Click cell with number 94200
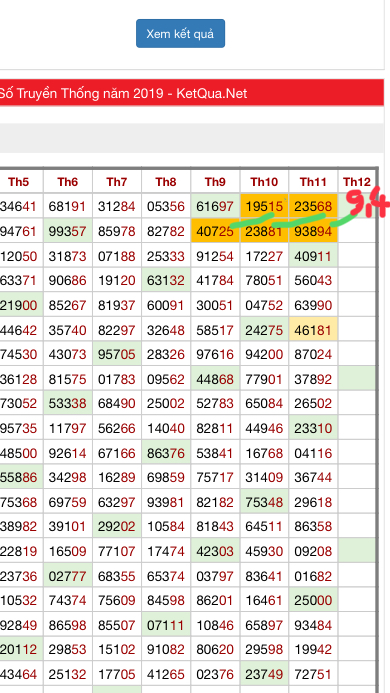Screen dimensions: 390x693 [x=264, y=354]
